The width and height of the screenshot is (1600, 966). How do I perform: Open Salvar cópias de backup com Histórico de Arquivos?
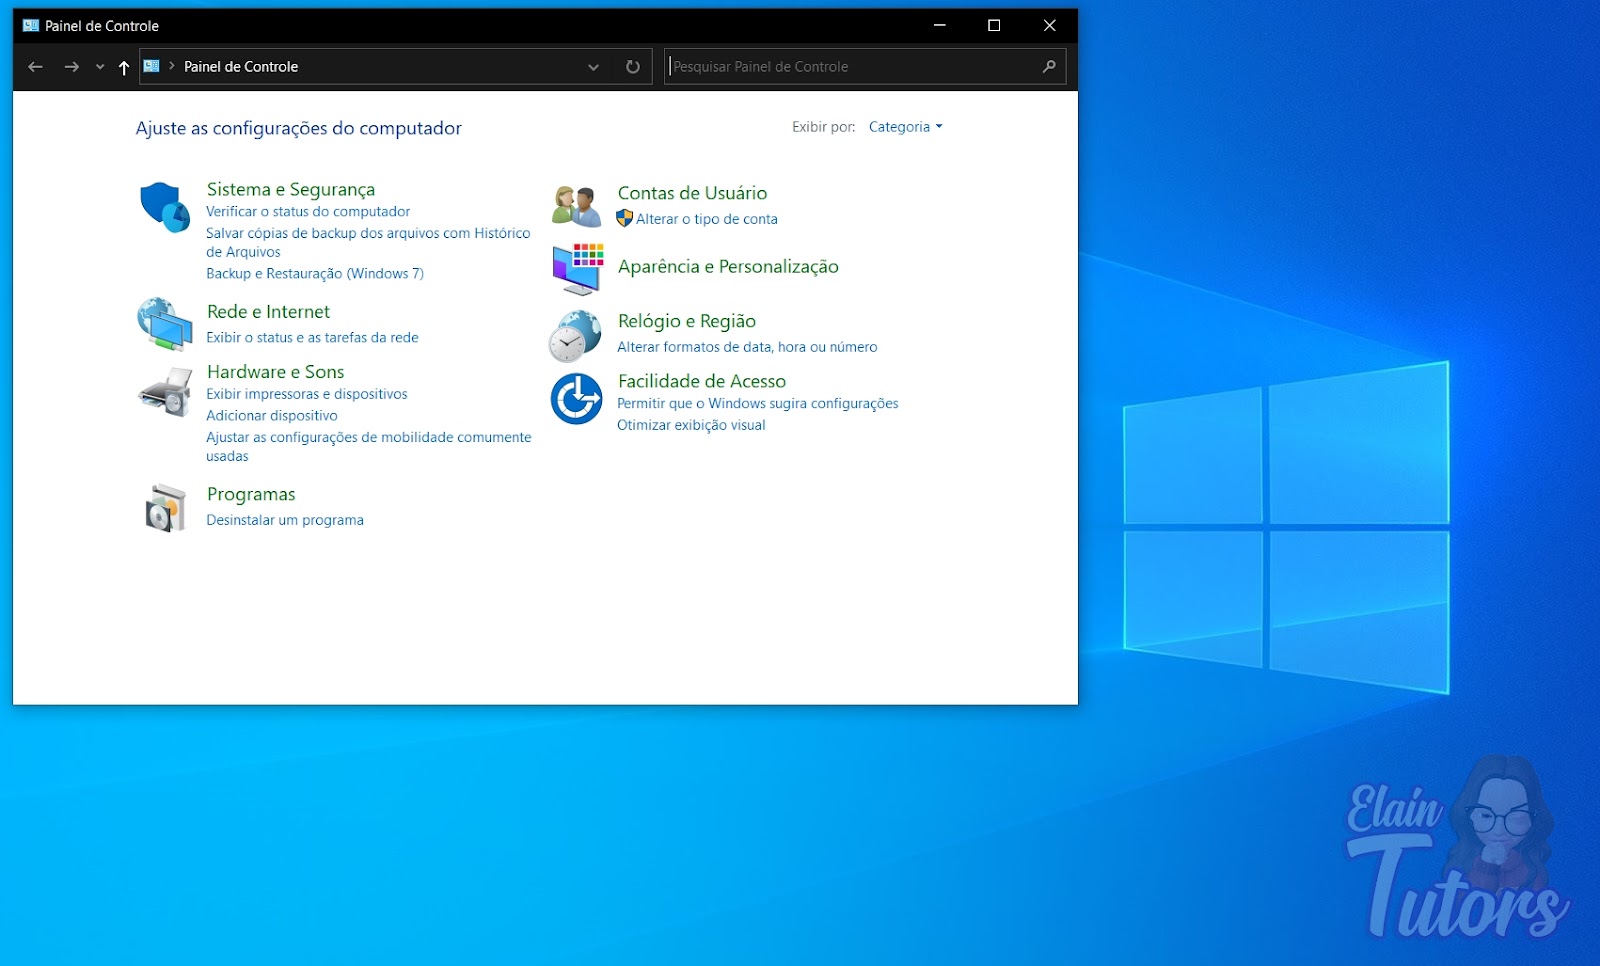(x=368, y=243)
